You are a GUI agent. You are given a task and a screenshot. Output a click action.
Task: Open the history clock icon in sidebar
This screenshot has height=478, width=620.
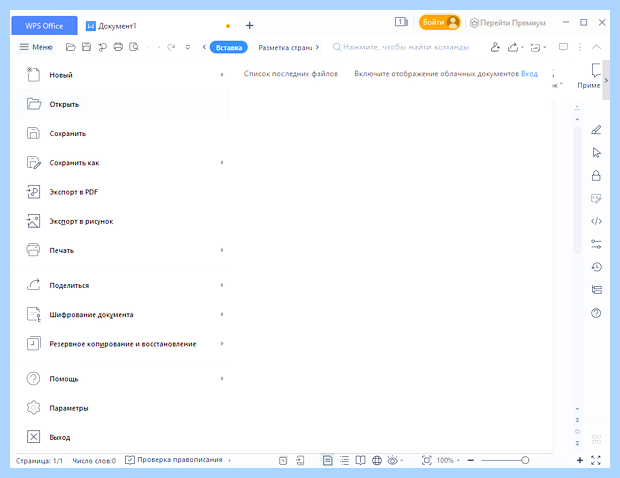(x=596, y=267)
